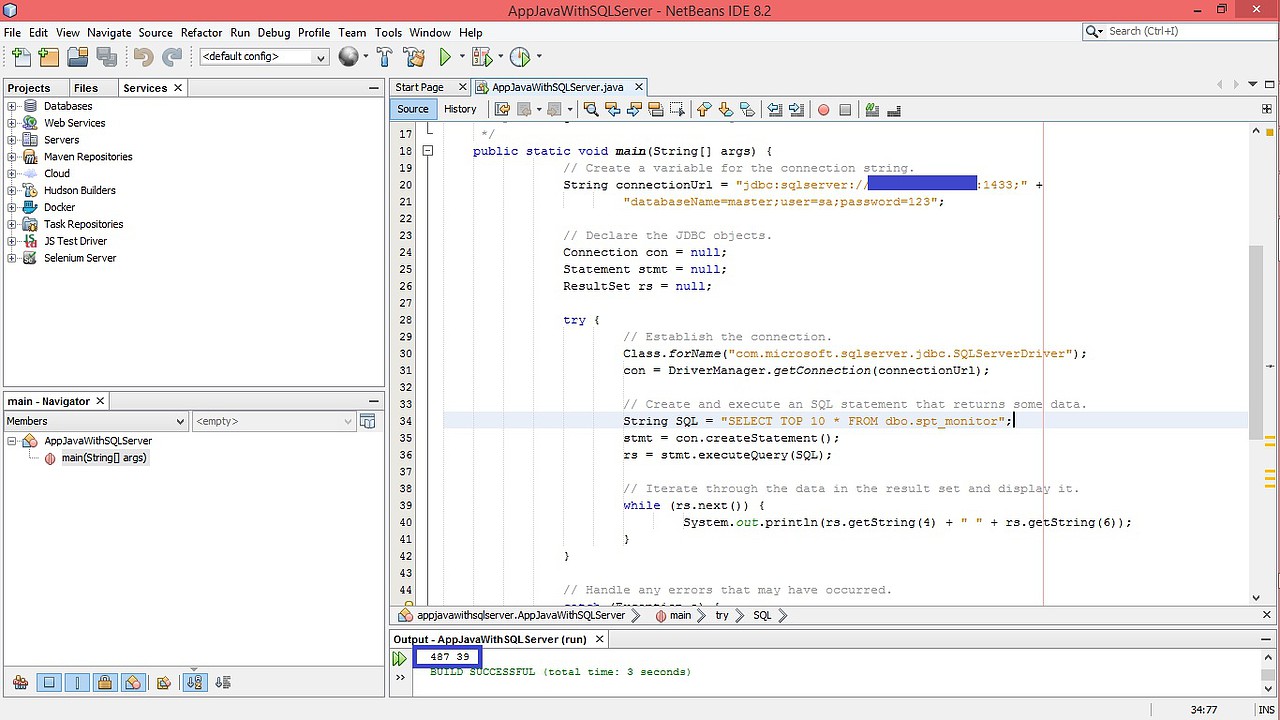Re-run output with green double arrow icon
The width and height of the screenshot is (1280, 720).
(x=399, y=658)
